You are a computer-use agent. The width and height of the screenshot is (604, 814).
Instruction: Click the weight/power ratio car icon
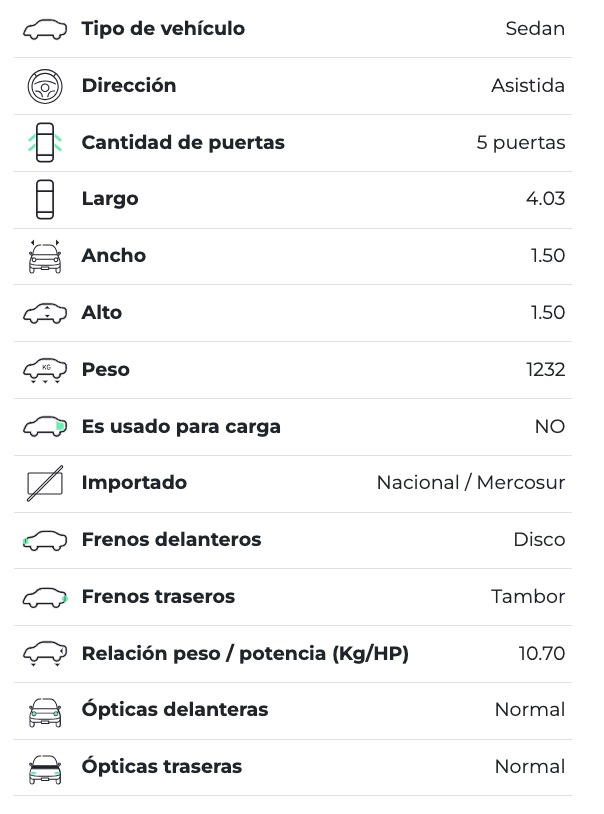coord(44,654)
